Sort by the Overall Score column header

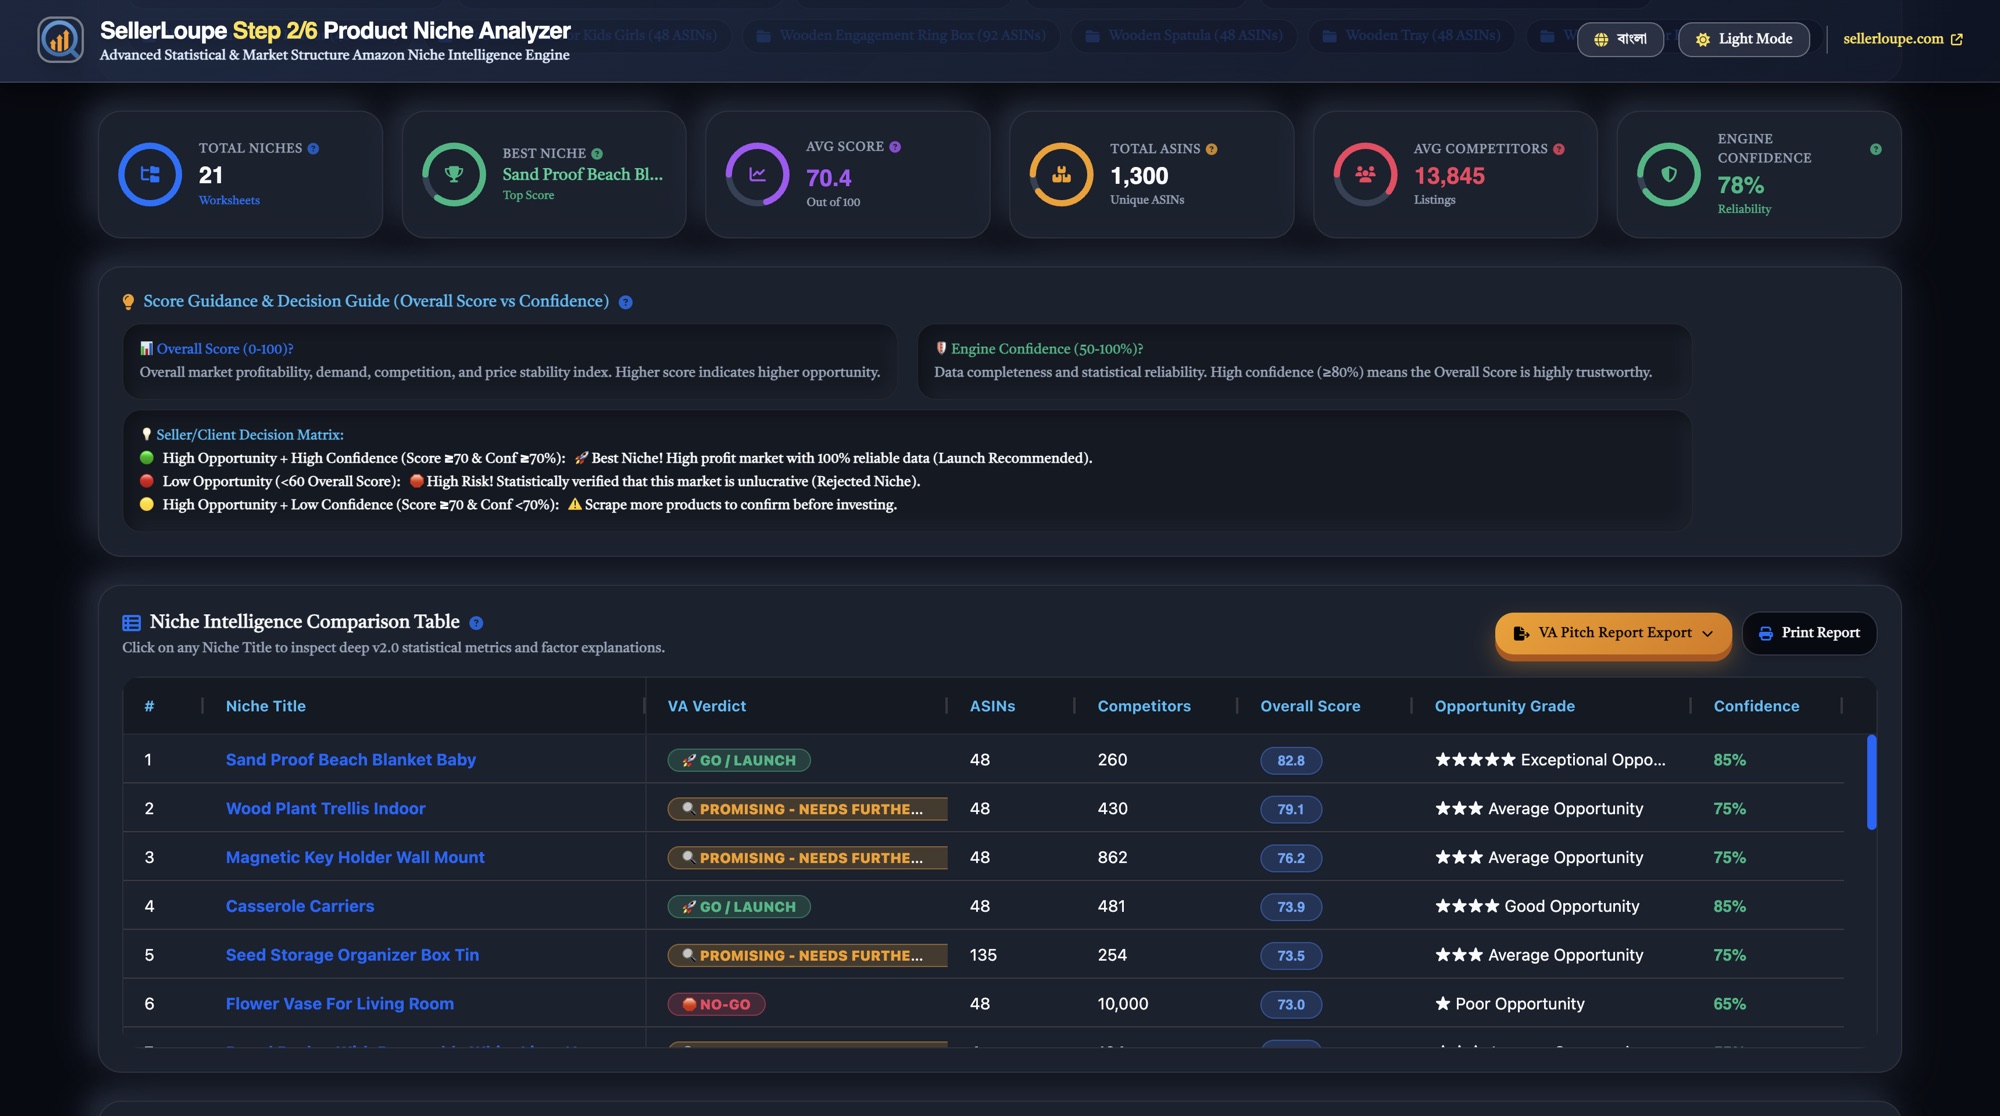pyautogui.click(x=1310, y=706)
